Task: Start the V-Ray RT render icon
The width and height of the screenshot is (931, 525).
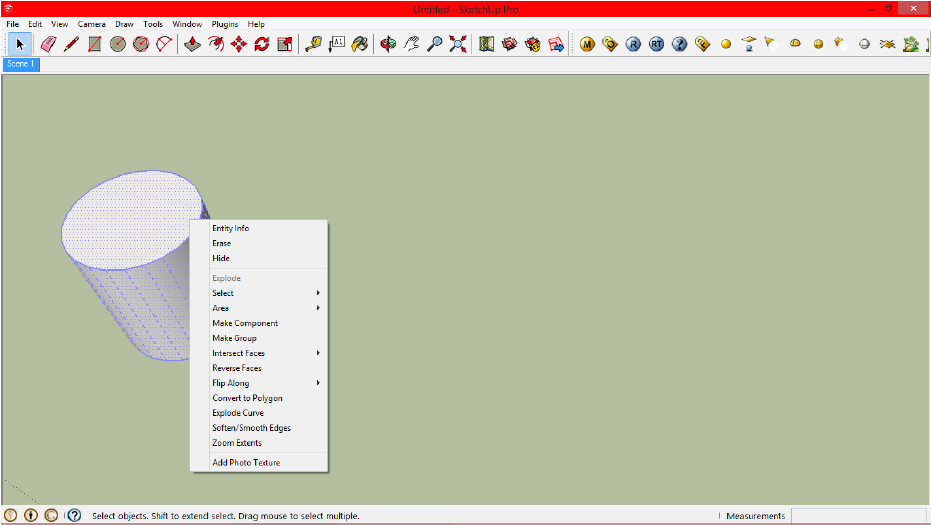Action: 657,44
